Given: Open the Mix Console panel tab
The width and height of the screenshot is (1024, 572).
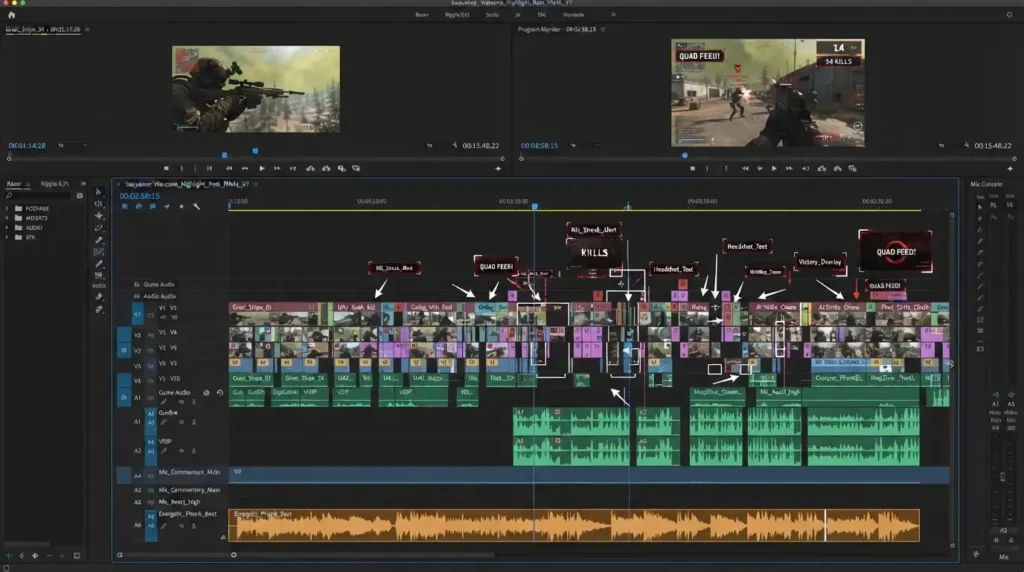Looking at the screenshot, I should (x=986, y=184).
